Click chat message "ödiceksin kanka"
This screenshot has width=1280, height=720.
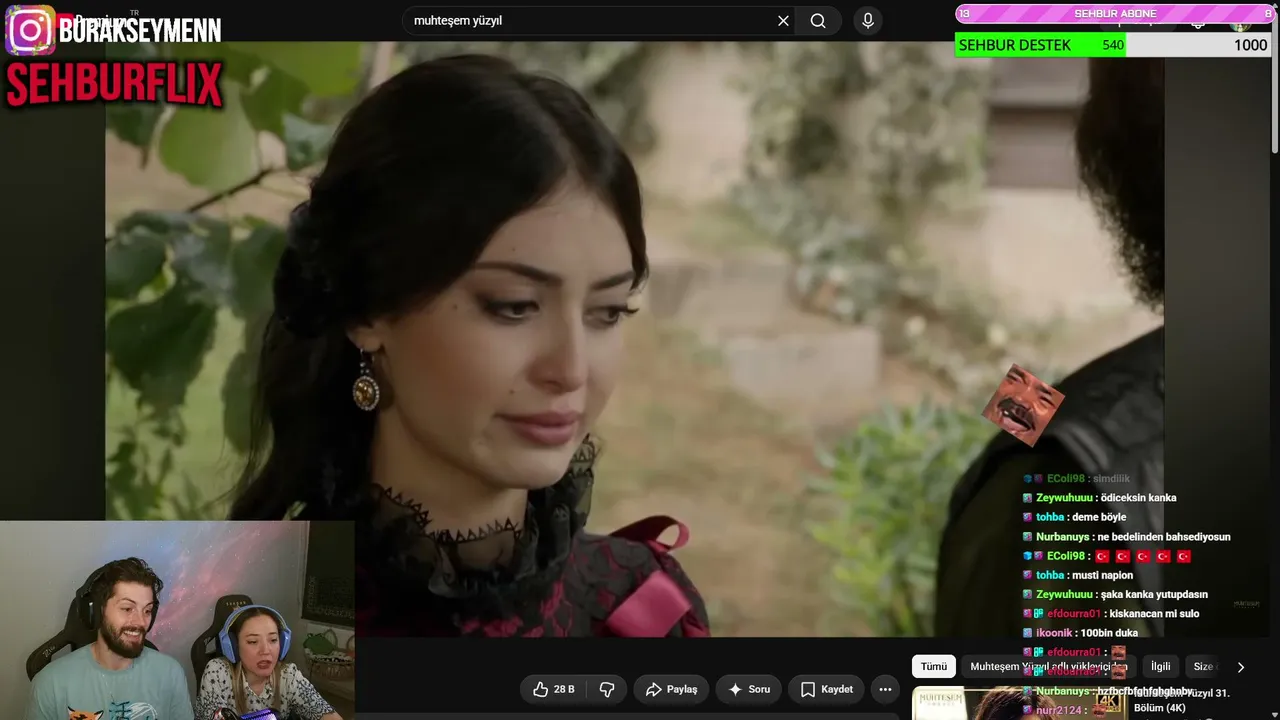pyautogui.click(x=1138, y=498)
